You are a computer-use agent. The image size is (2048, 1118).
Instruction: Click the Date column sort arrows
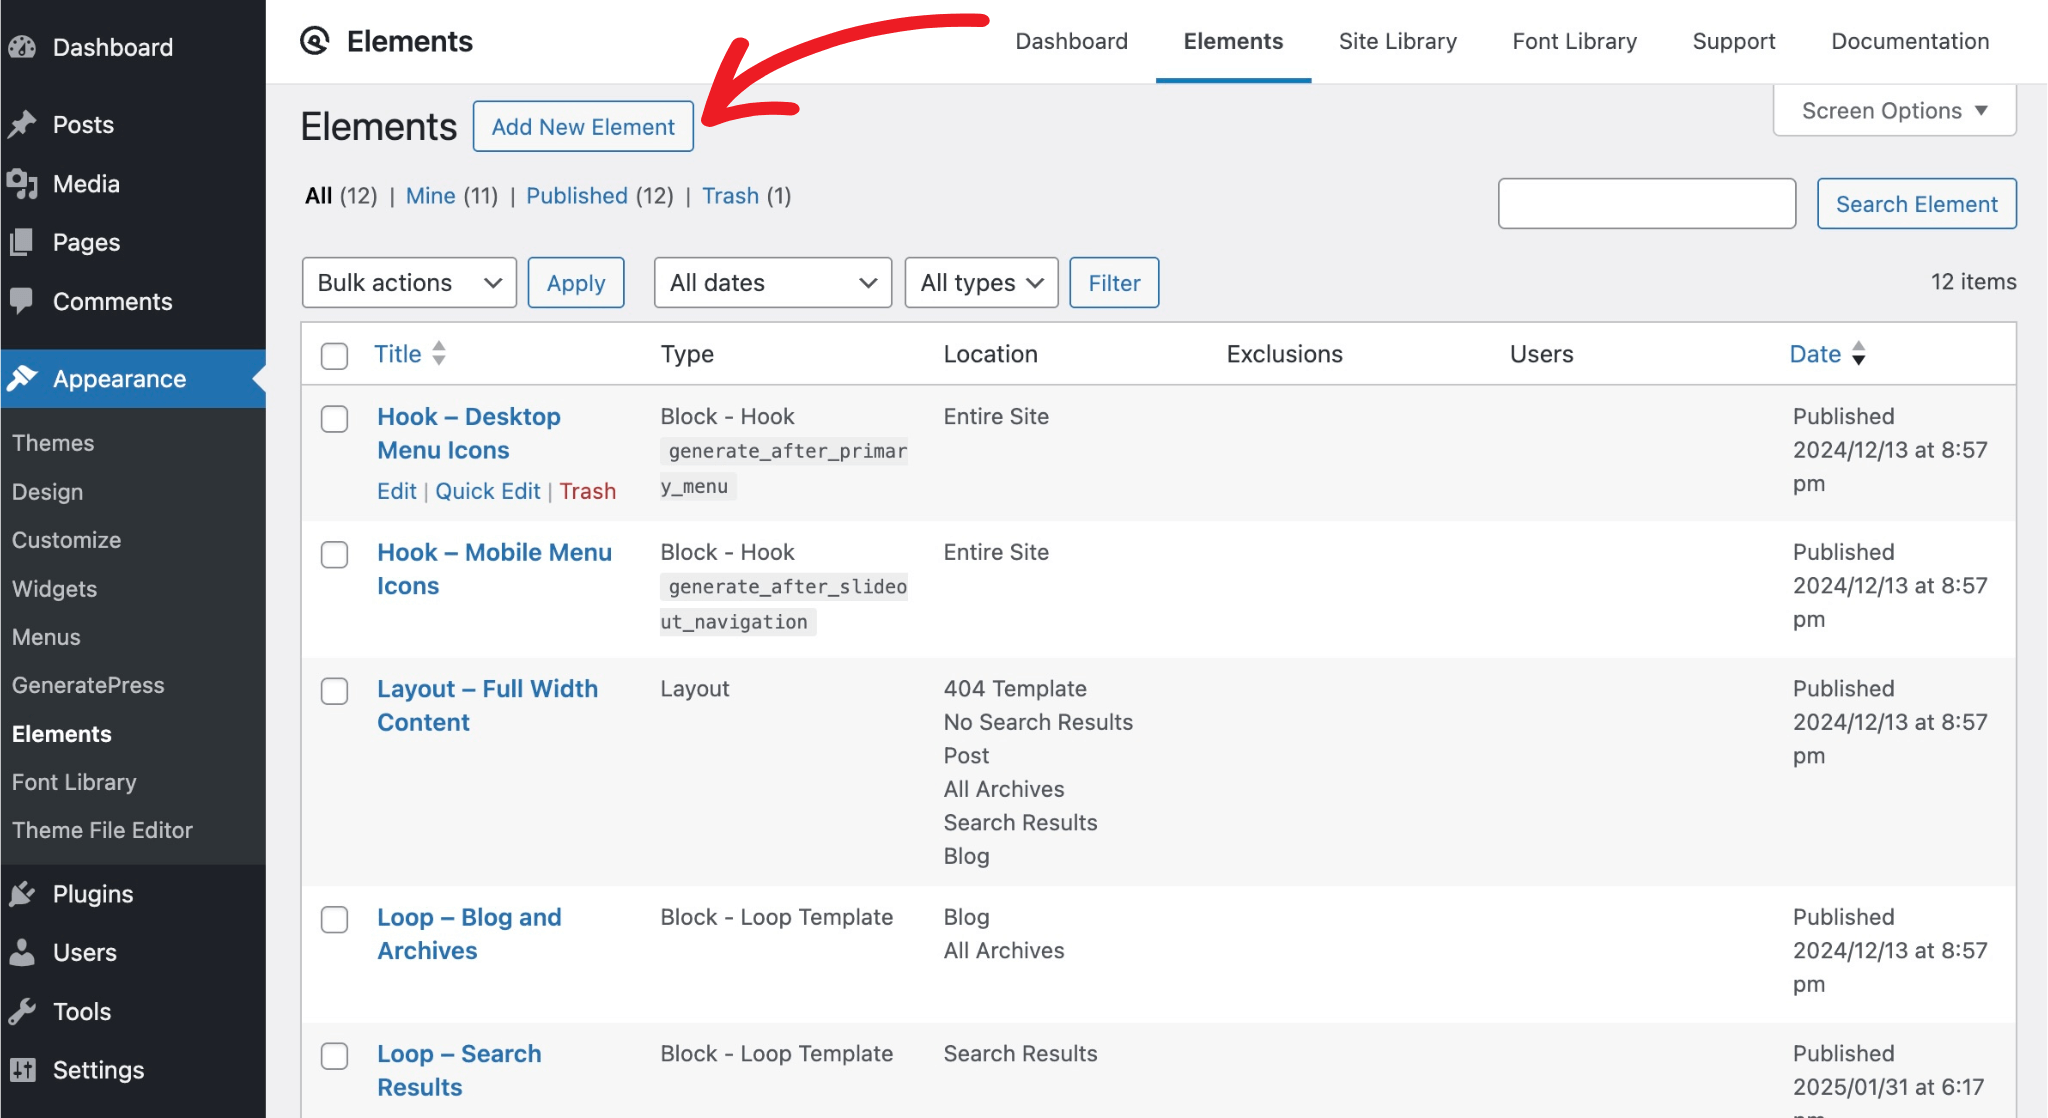(x=1858, y=353)
